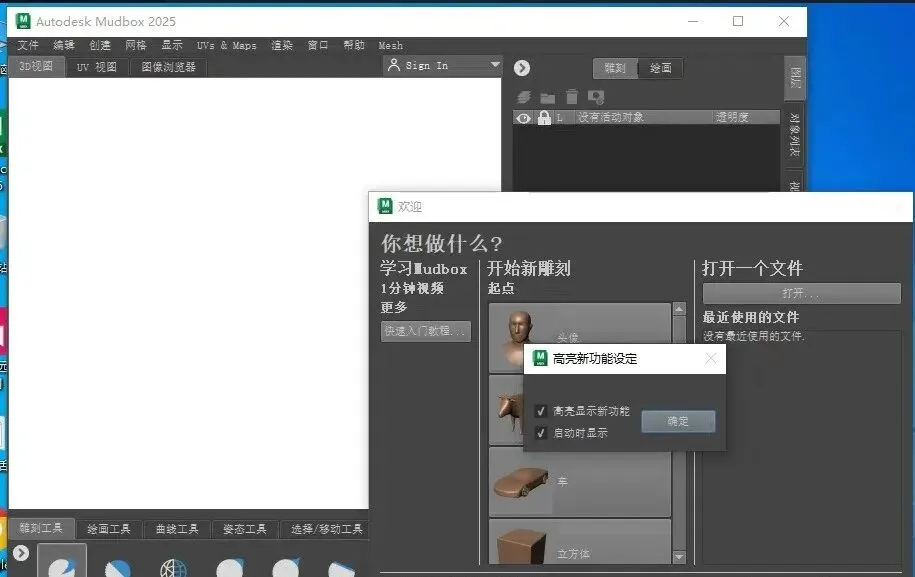Select the second sculpt brush with blue half

(x=117, y=566)
